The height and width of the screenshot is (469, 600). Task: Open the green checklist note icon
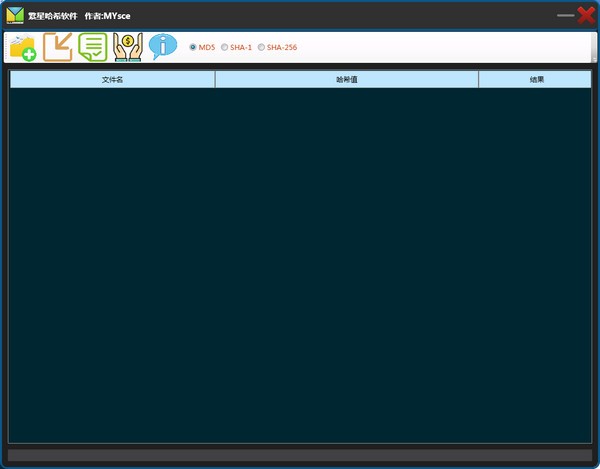pyautogui.click(x=93, y=47)
